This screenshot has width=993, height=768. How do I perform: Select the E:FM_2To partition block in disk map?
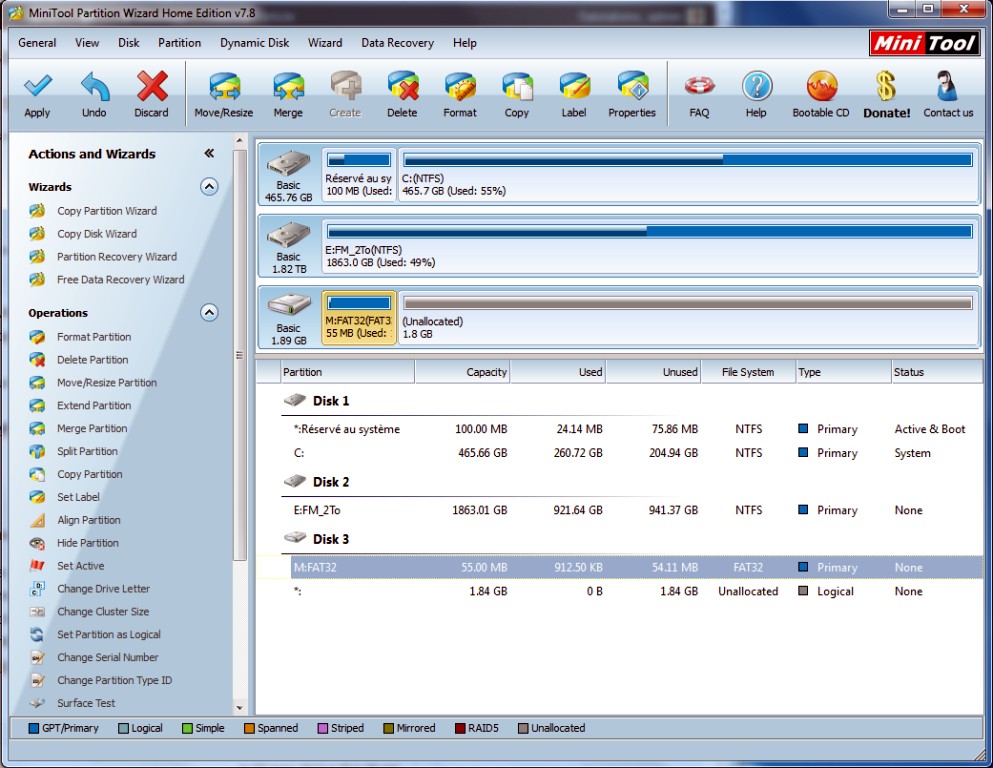[650, 246]
